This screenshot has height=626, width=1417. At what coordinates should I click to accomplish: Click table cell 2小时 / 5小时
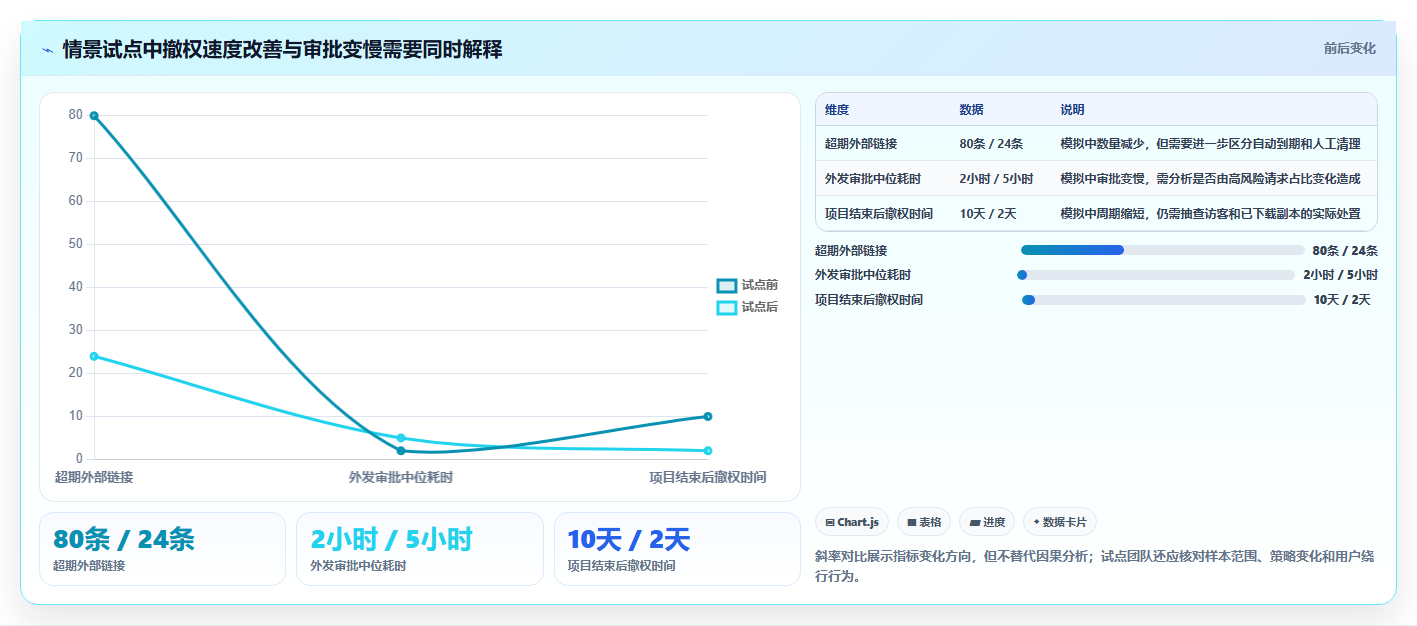996,179
